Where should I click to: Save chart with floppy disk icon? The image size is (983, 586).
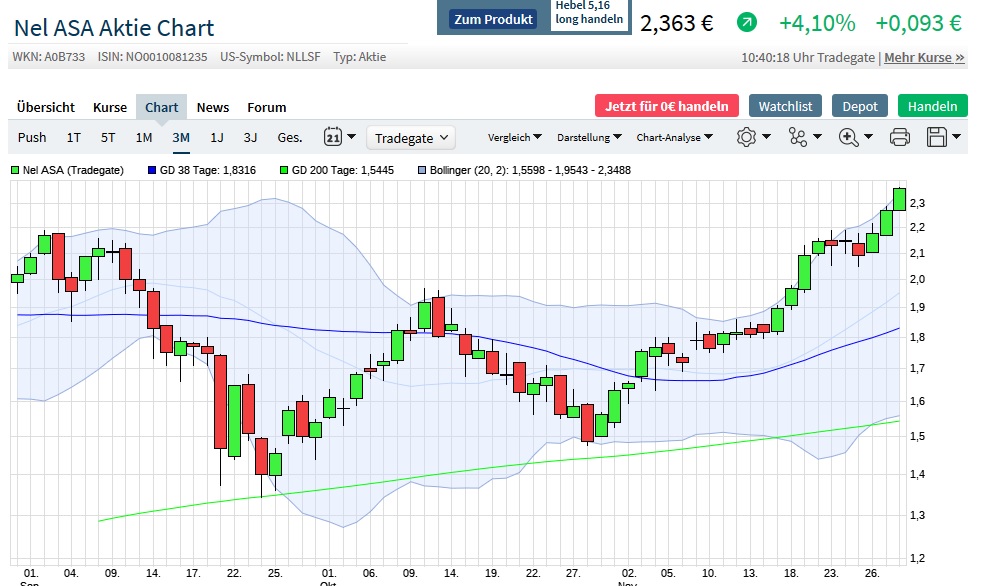(x=937, y=137)
